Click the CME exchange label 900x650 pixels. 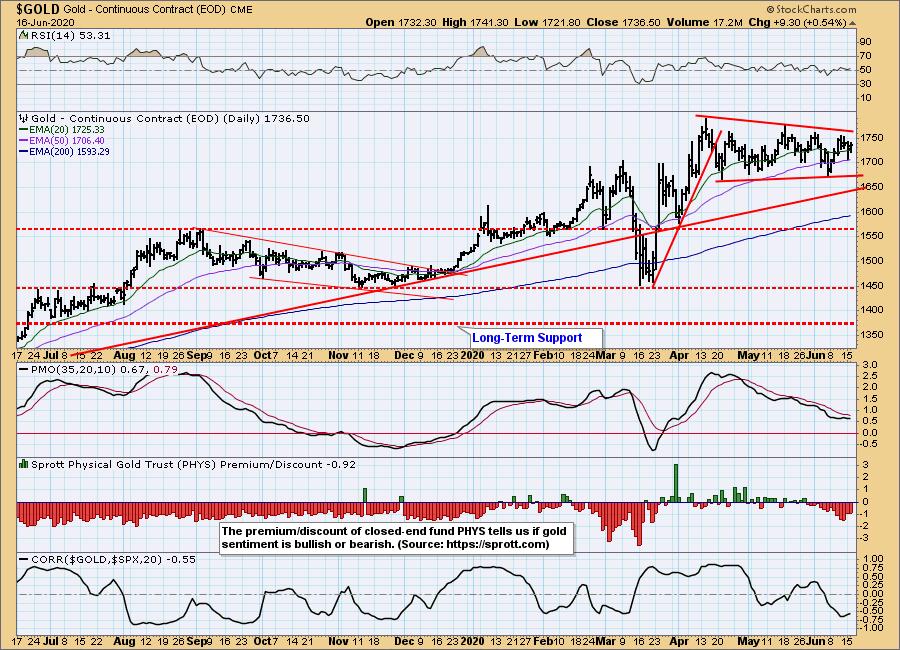click(x=240, y=10)
